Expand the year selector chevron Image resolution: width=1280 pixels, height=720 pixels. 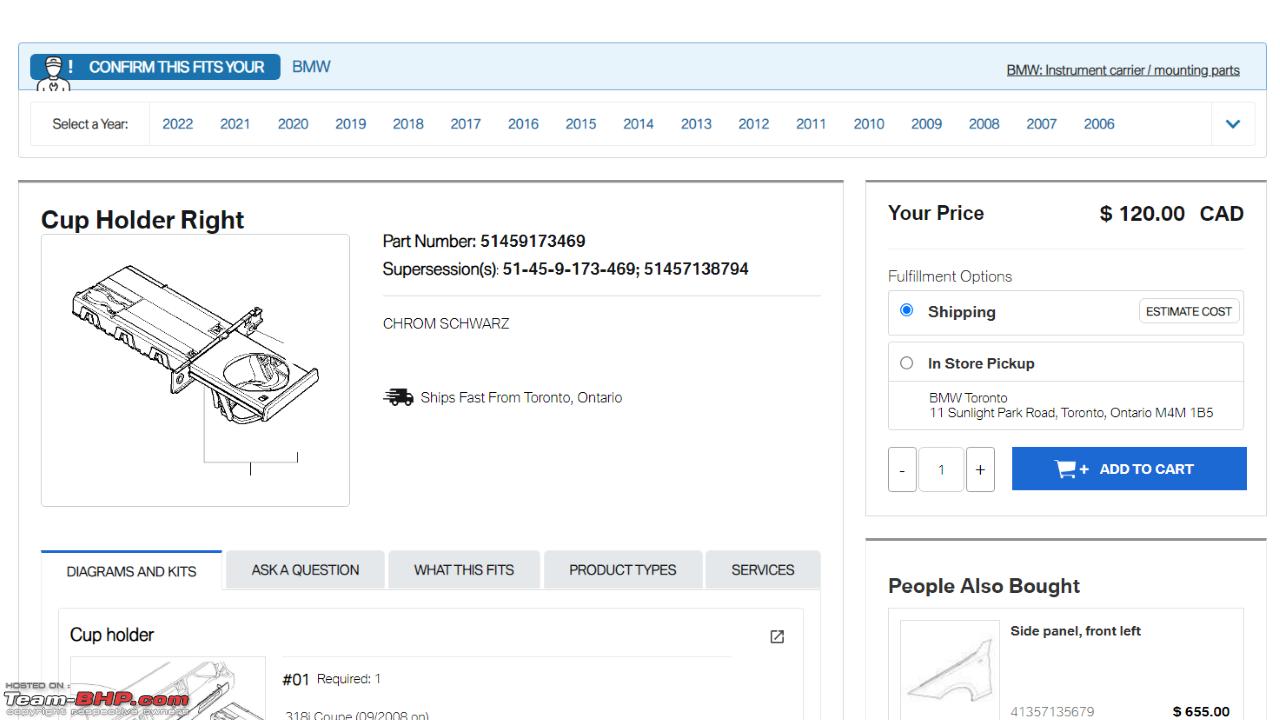click(1233, 124)
